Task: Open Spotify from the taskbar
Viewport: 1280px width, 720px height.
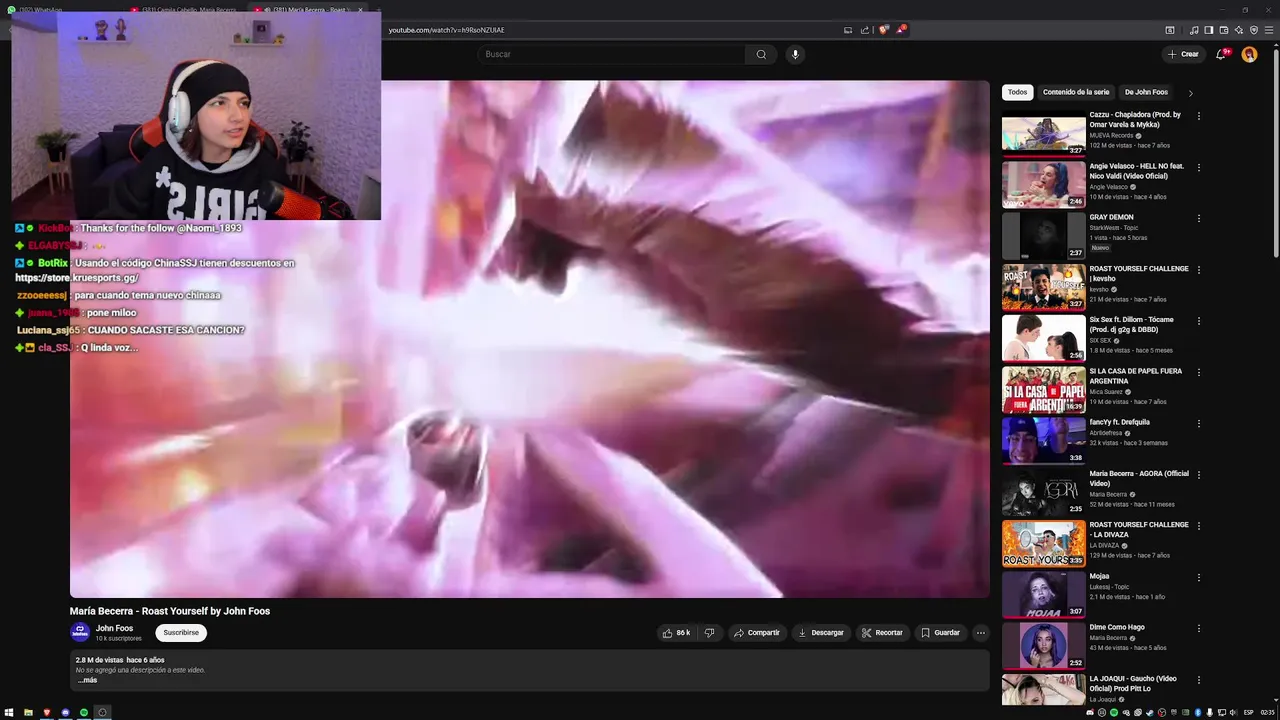Action: pos(84,712)
